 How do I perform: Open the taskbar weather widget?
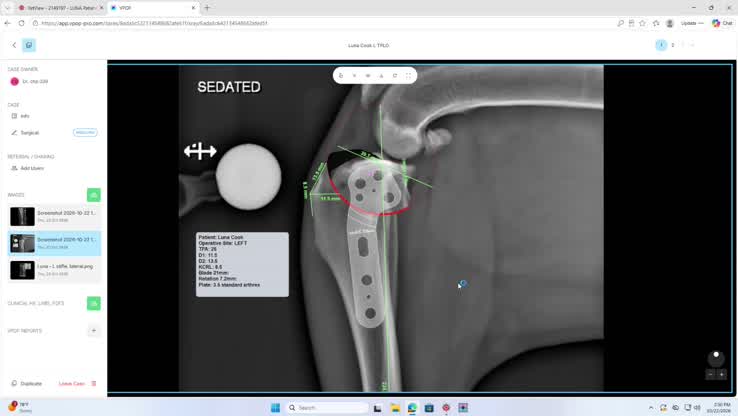(x=19, y=407)
